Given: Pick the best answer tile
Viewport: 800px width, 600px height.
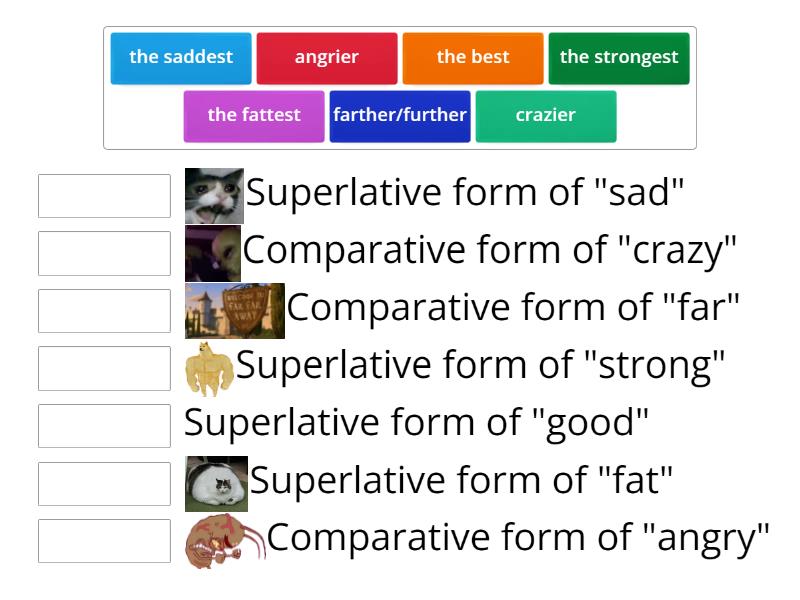Looking at the screenshot, I should coord(471,57).
